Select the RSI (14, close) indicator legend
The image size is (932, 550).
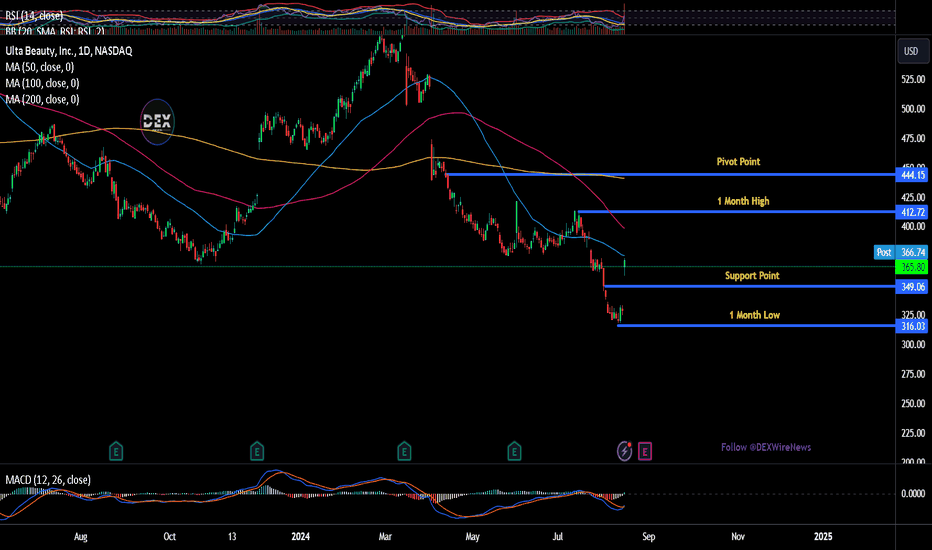coord(34,16)
